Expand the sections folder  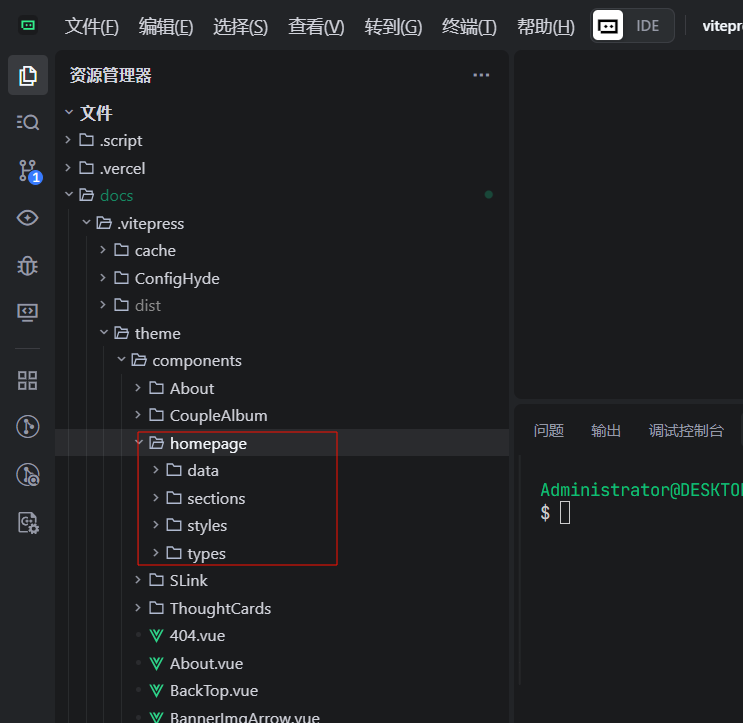click(215, 498)
